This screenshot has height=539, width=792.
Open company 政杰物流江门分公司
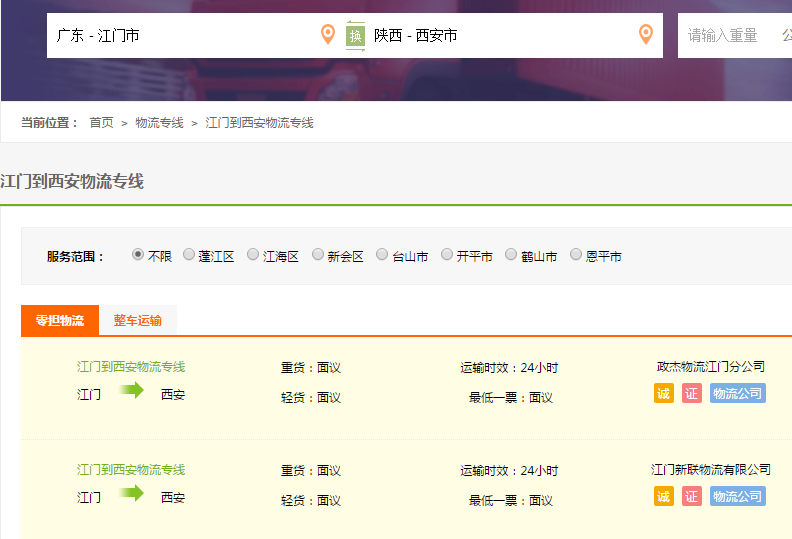tap(711, 367)
